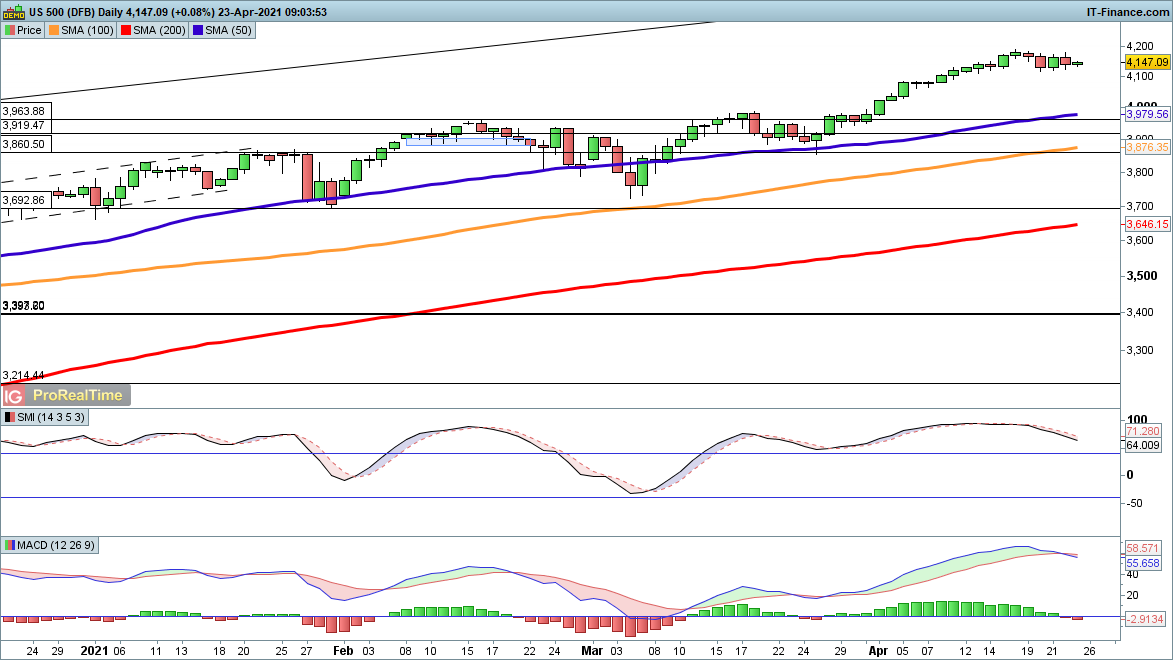The height and width of the screenshot is (660, 1173).
Task: Click the orange SMA (100) color swatch
Action: pyautogui.click(x=55, y=31)
